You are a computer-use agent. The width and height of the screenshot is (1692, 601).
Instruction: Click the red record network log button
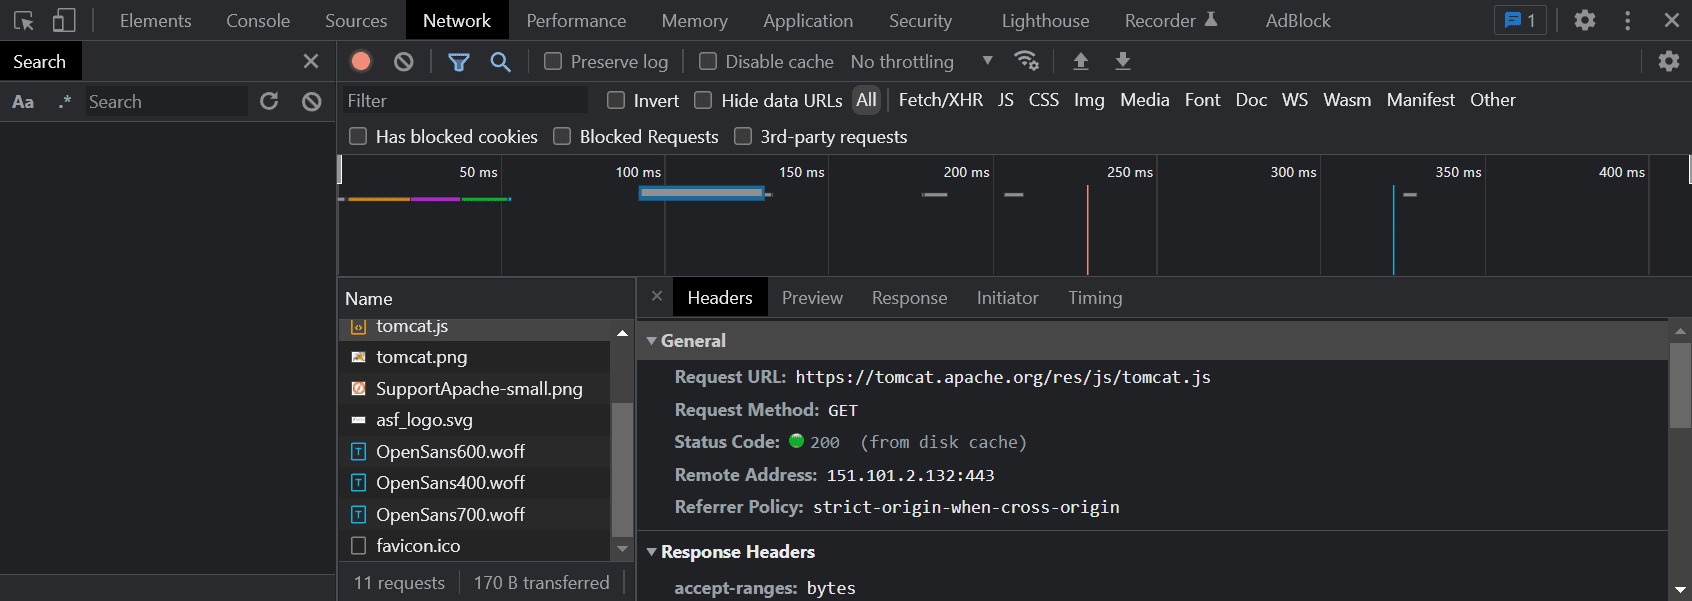coord(361,62)
